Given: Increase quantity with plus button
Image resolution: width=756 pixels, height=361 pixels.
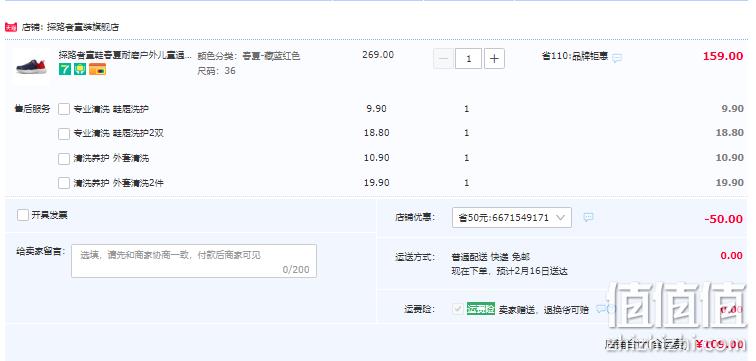Looking at the screenshot, I should [x=494, y=59].
